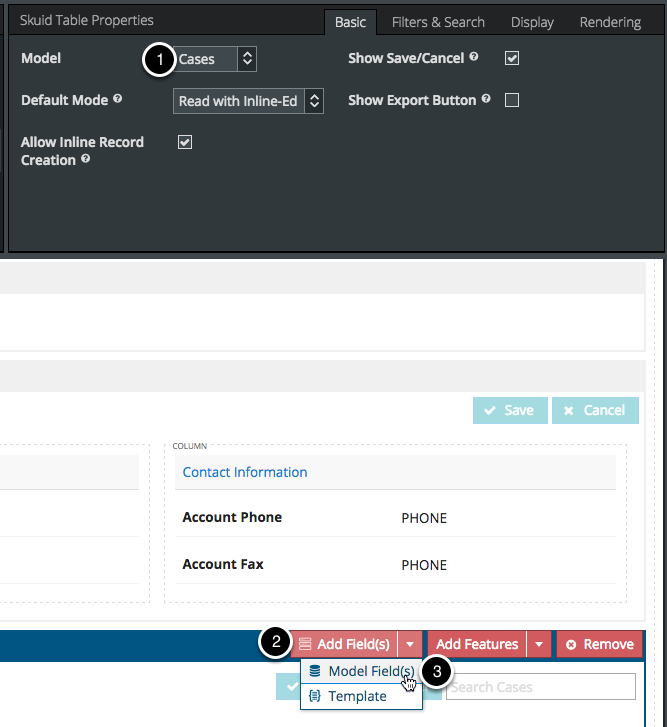Viewport: 667px width, 727px height.
Task: Click the Remove button's circled X icon
Action: pos(571,644)
